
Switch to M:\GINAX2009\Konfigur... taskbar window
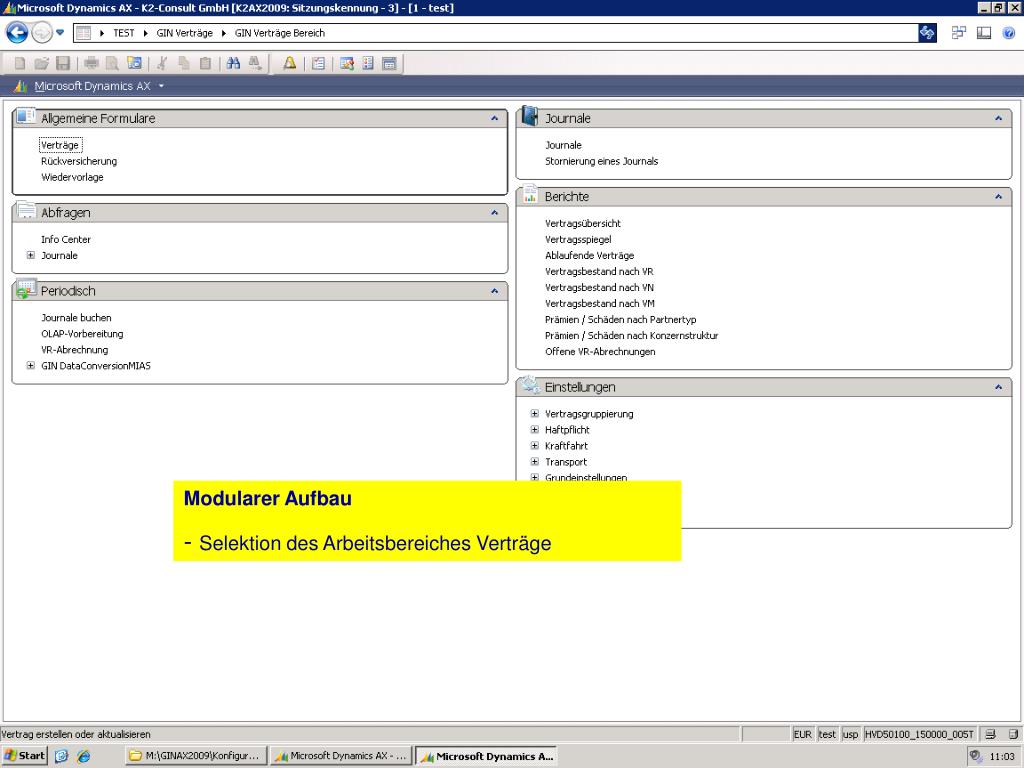pyautogui.click(x=196, y=756)
